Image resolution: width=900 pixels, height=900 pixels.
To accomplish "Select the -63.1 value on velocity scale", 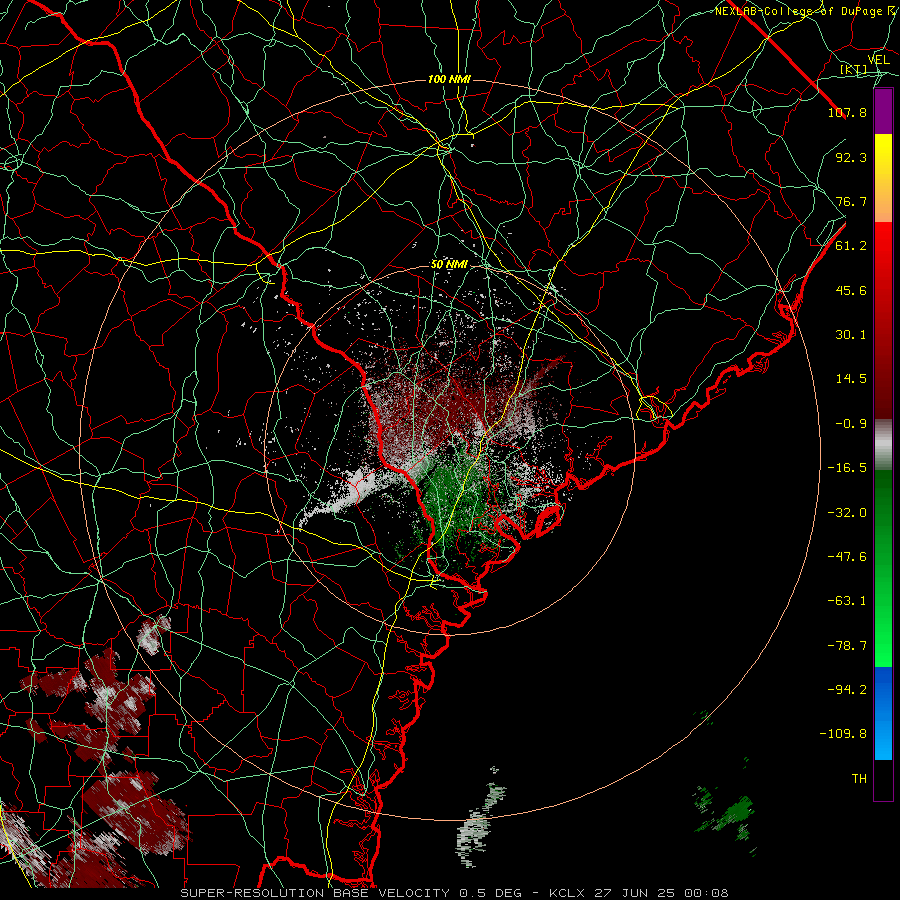I will pyautogui.click(x=847, y=601).
